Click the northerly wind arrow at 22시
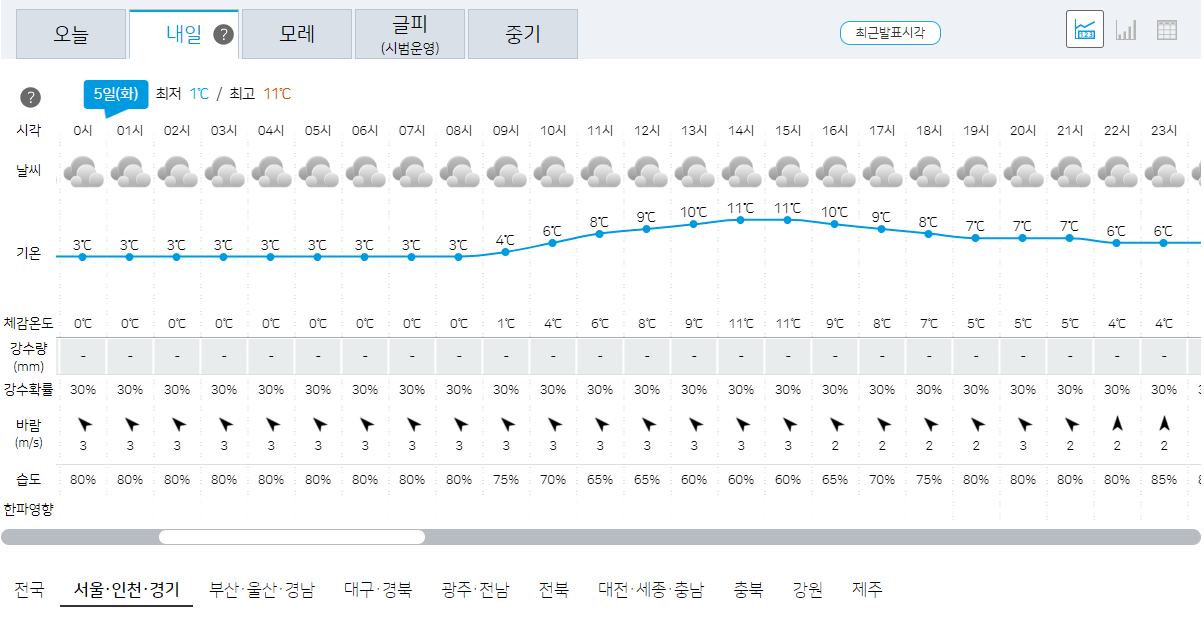Viewport: 1204px width, 620px height. pos(1116,424)
